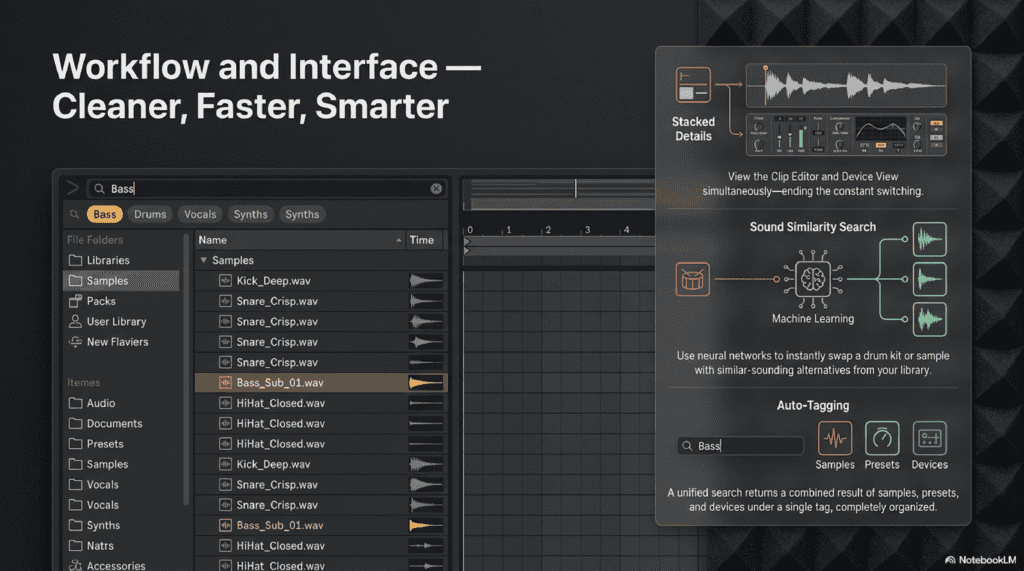Click the drum icon in Similarity Search
1024x571 pixels.
coord(692,279)
